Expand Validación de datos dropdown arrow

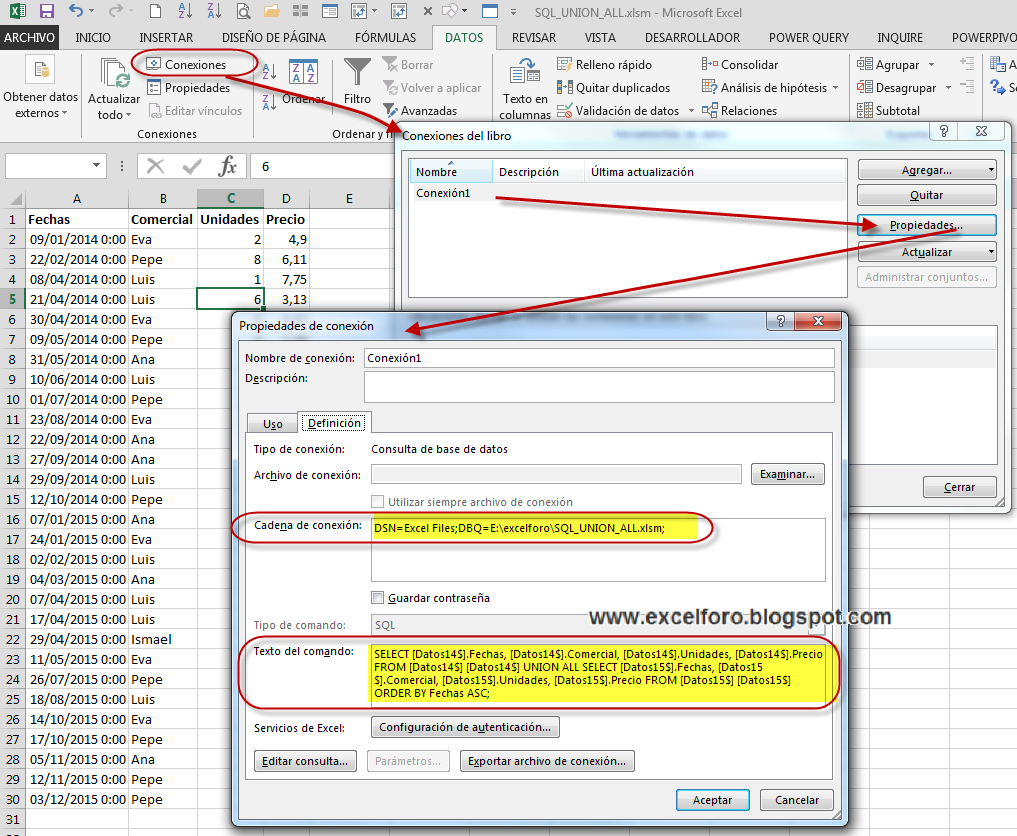(x=691, y=111)
